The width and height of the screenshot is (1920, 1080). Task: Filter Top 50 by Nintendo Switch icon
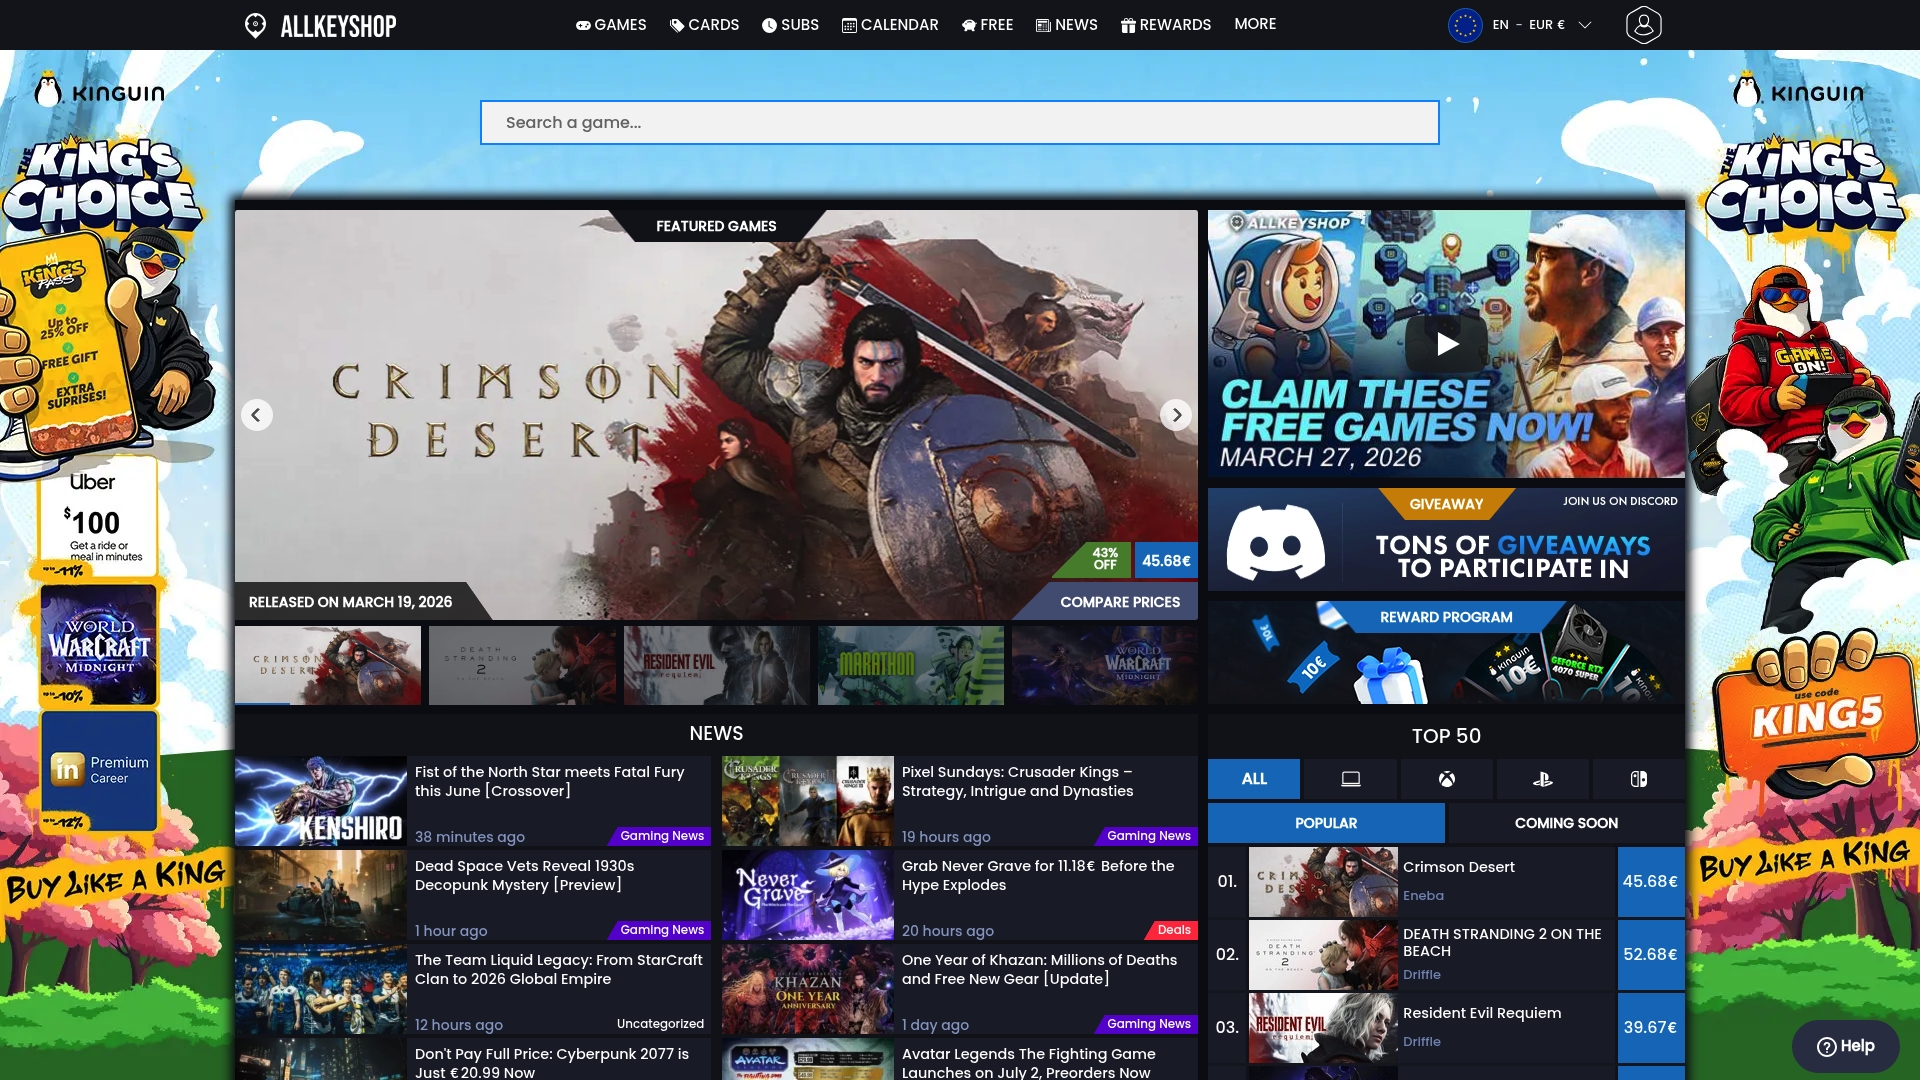click(1638, 779)
